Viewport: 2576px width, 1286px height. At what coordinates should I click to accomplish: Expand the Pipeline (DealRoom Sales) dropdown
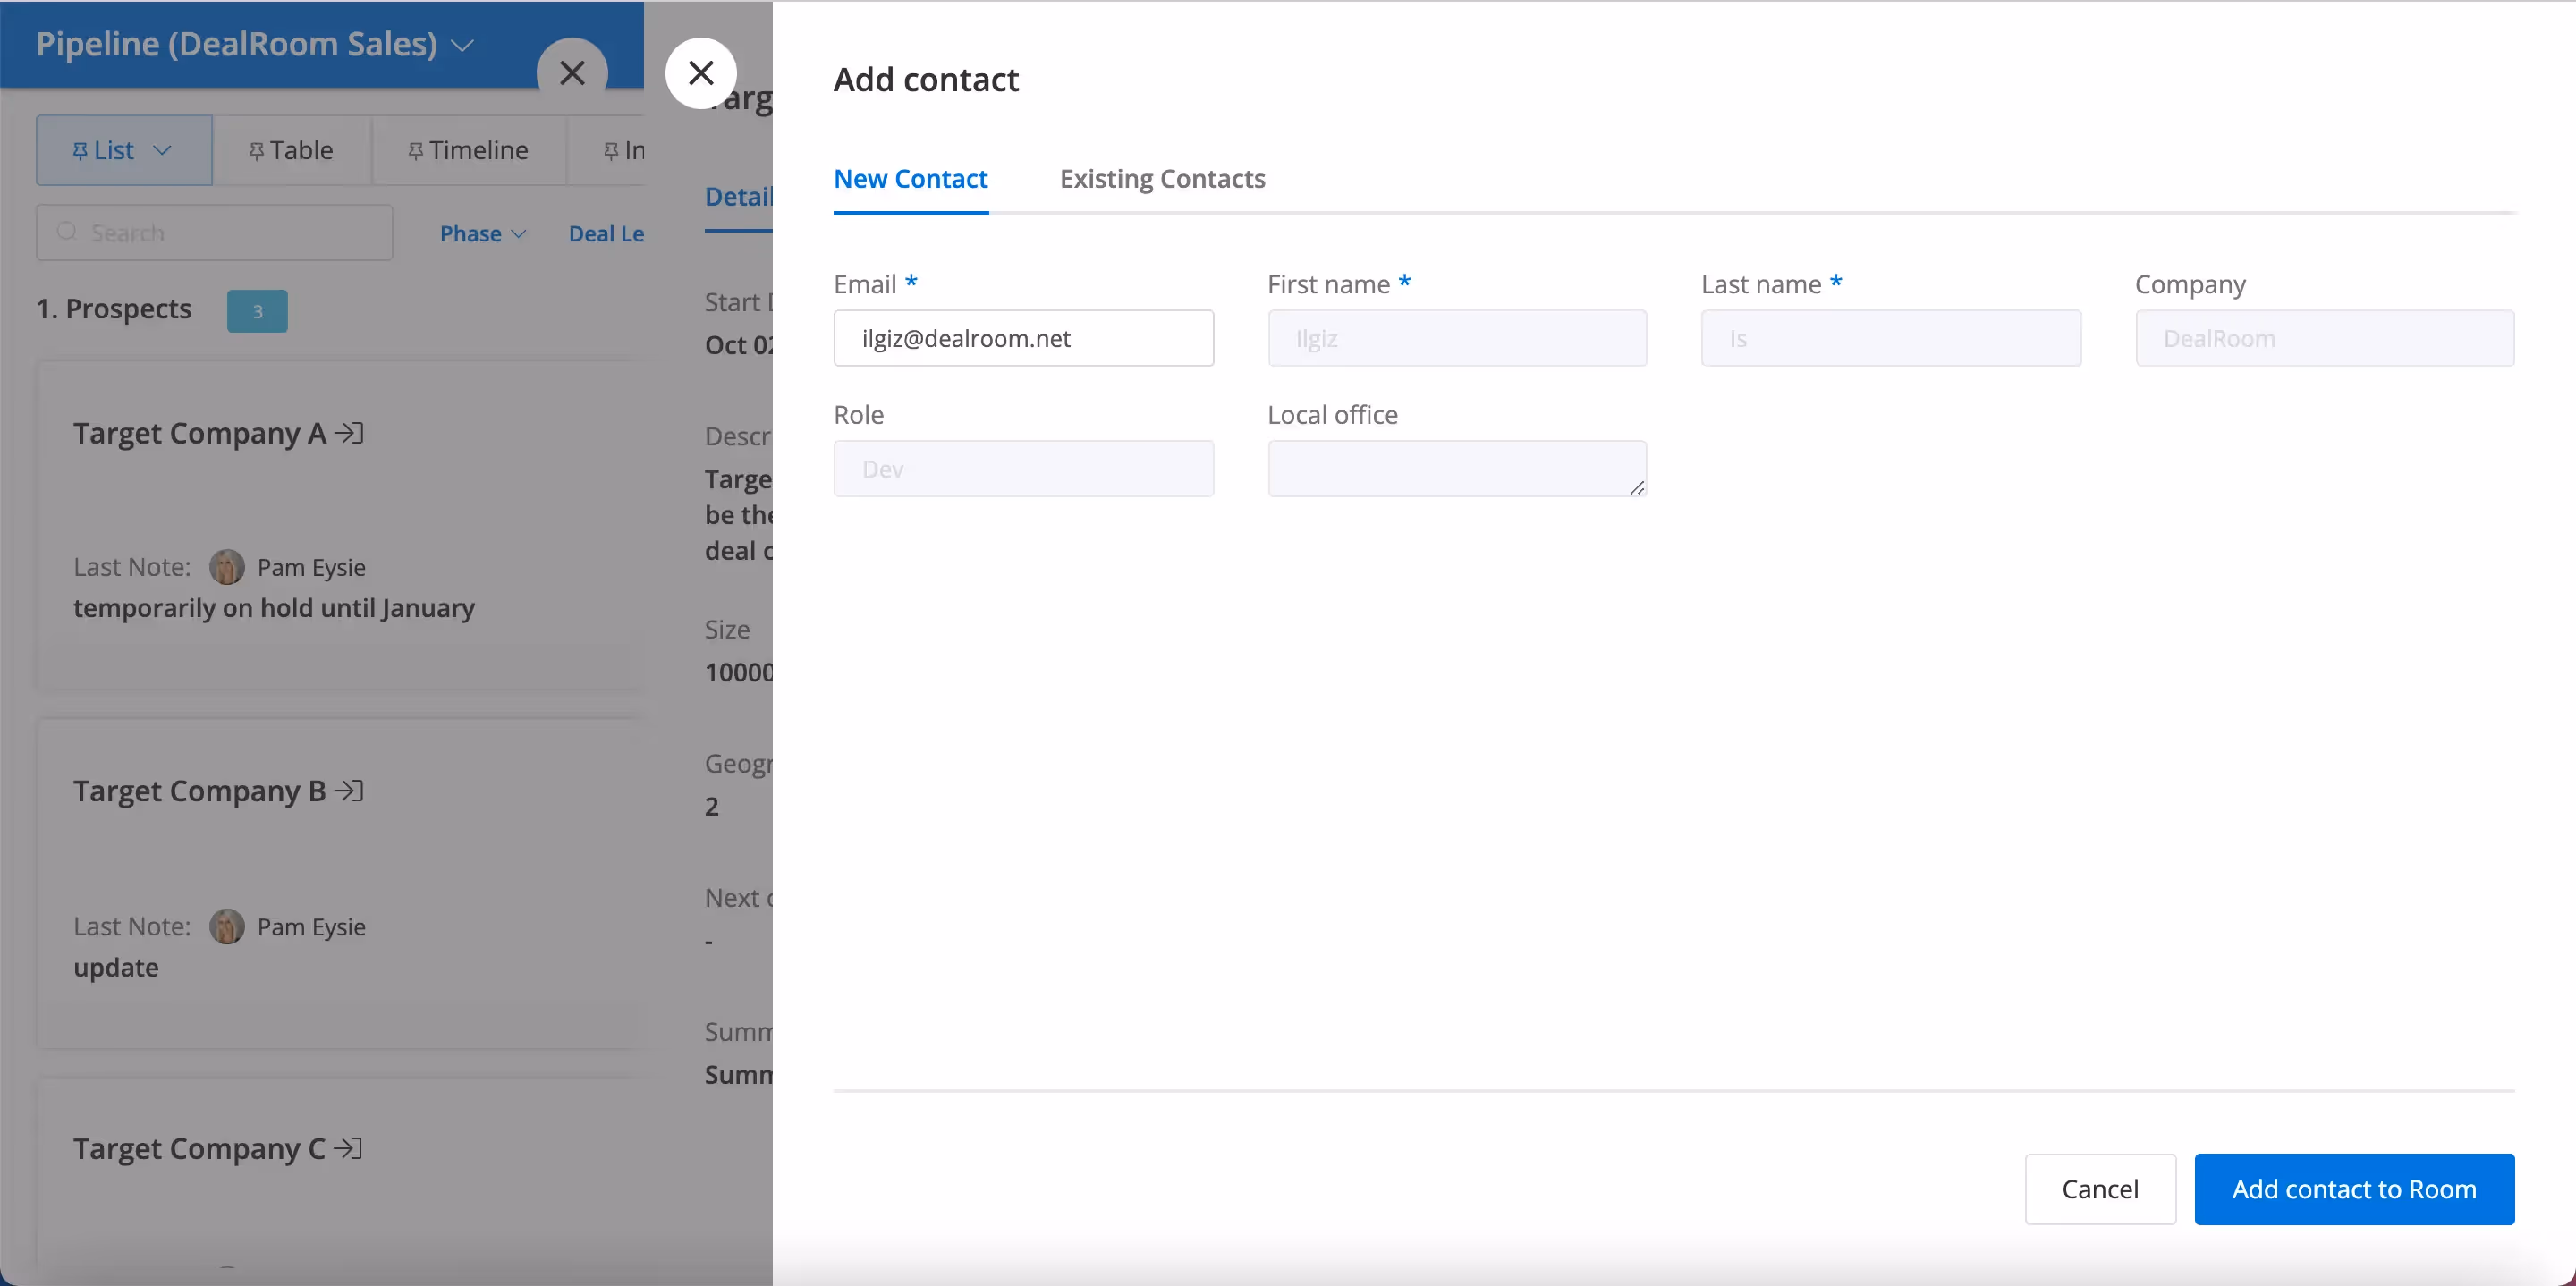click(463, 46)
